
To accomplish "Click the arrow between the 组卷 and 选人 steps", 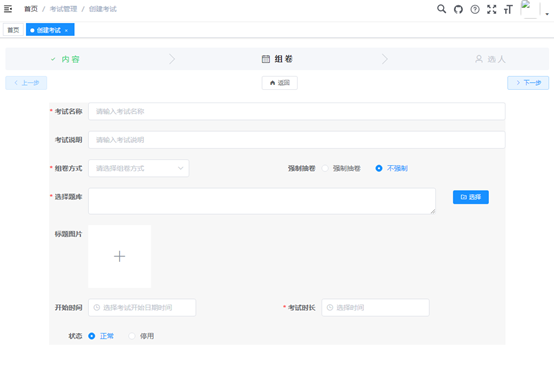I will (385, 59).
